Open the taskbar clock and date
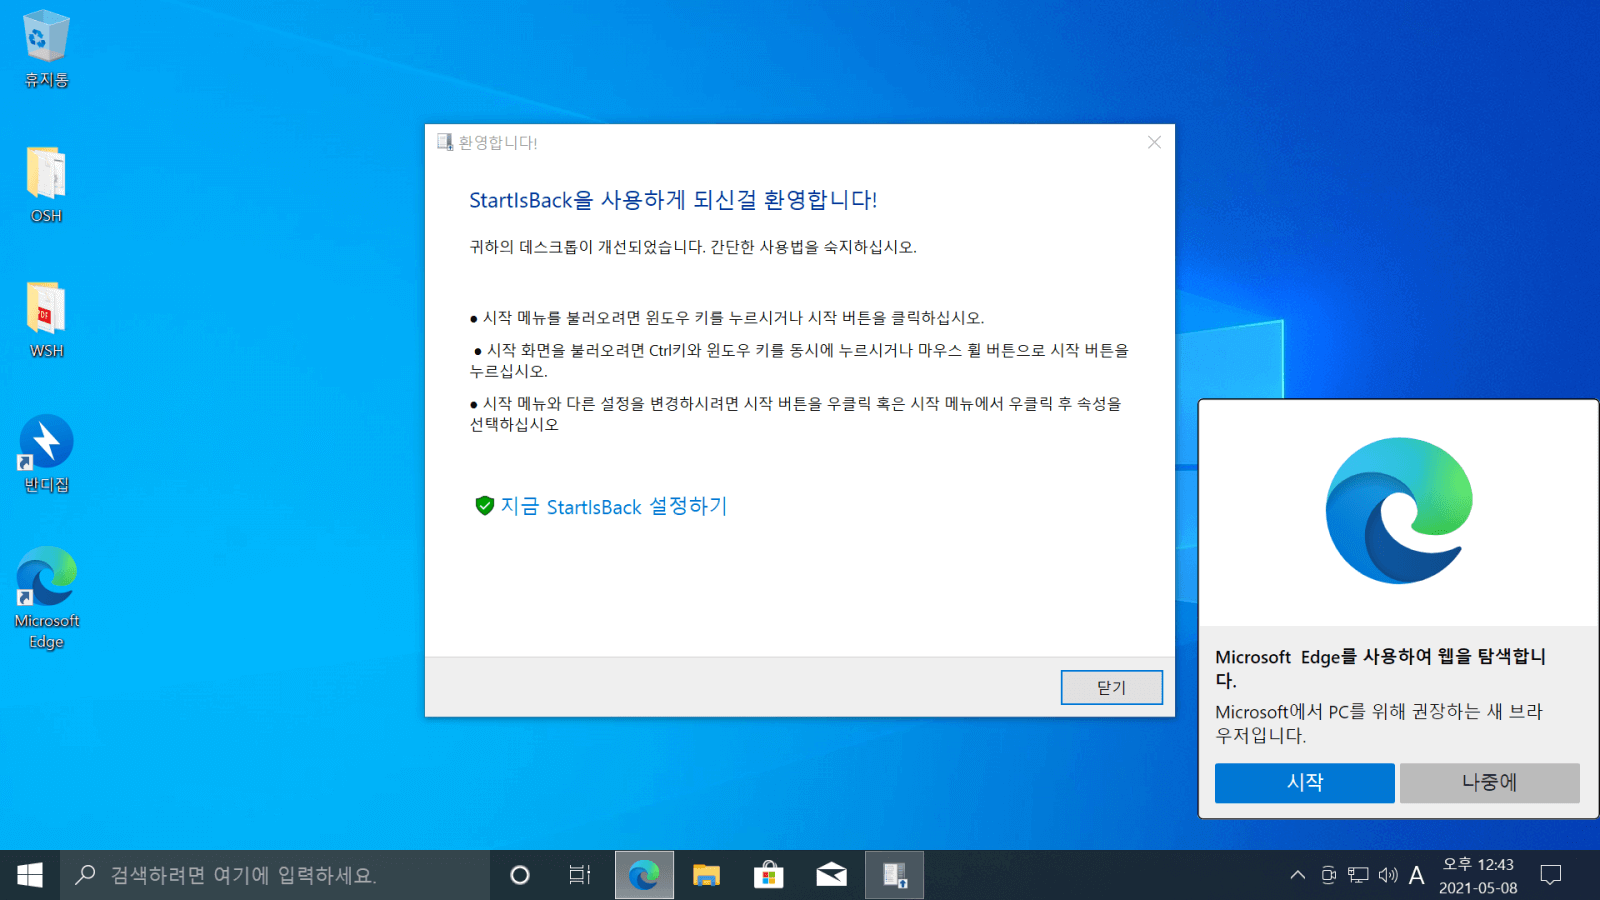This screenshot has height=900, width=1600. tap(1478, 875)
